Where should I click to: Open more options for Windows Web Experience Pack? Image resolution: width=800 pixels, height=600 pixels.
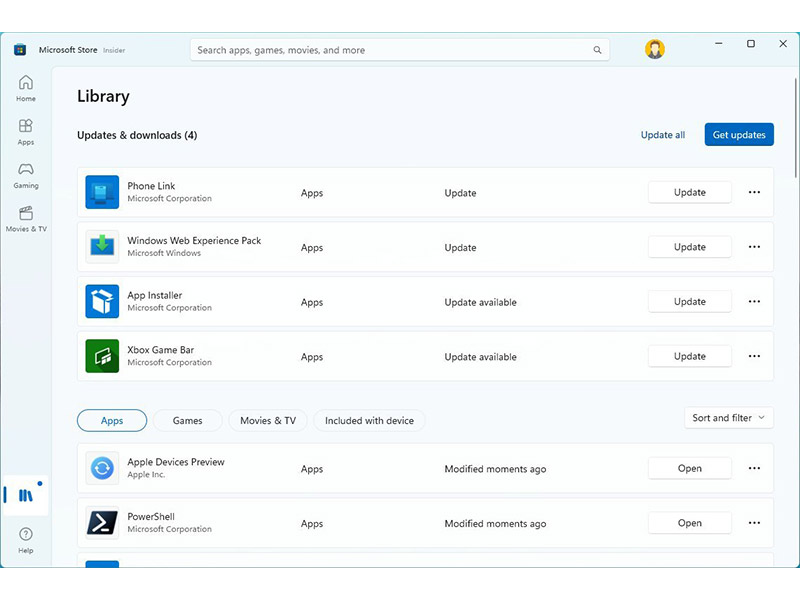click(754, 247)
